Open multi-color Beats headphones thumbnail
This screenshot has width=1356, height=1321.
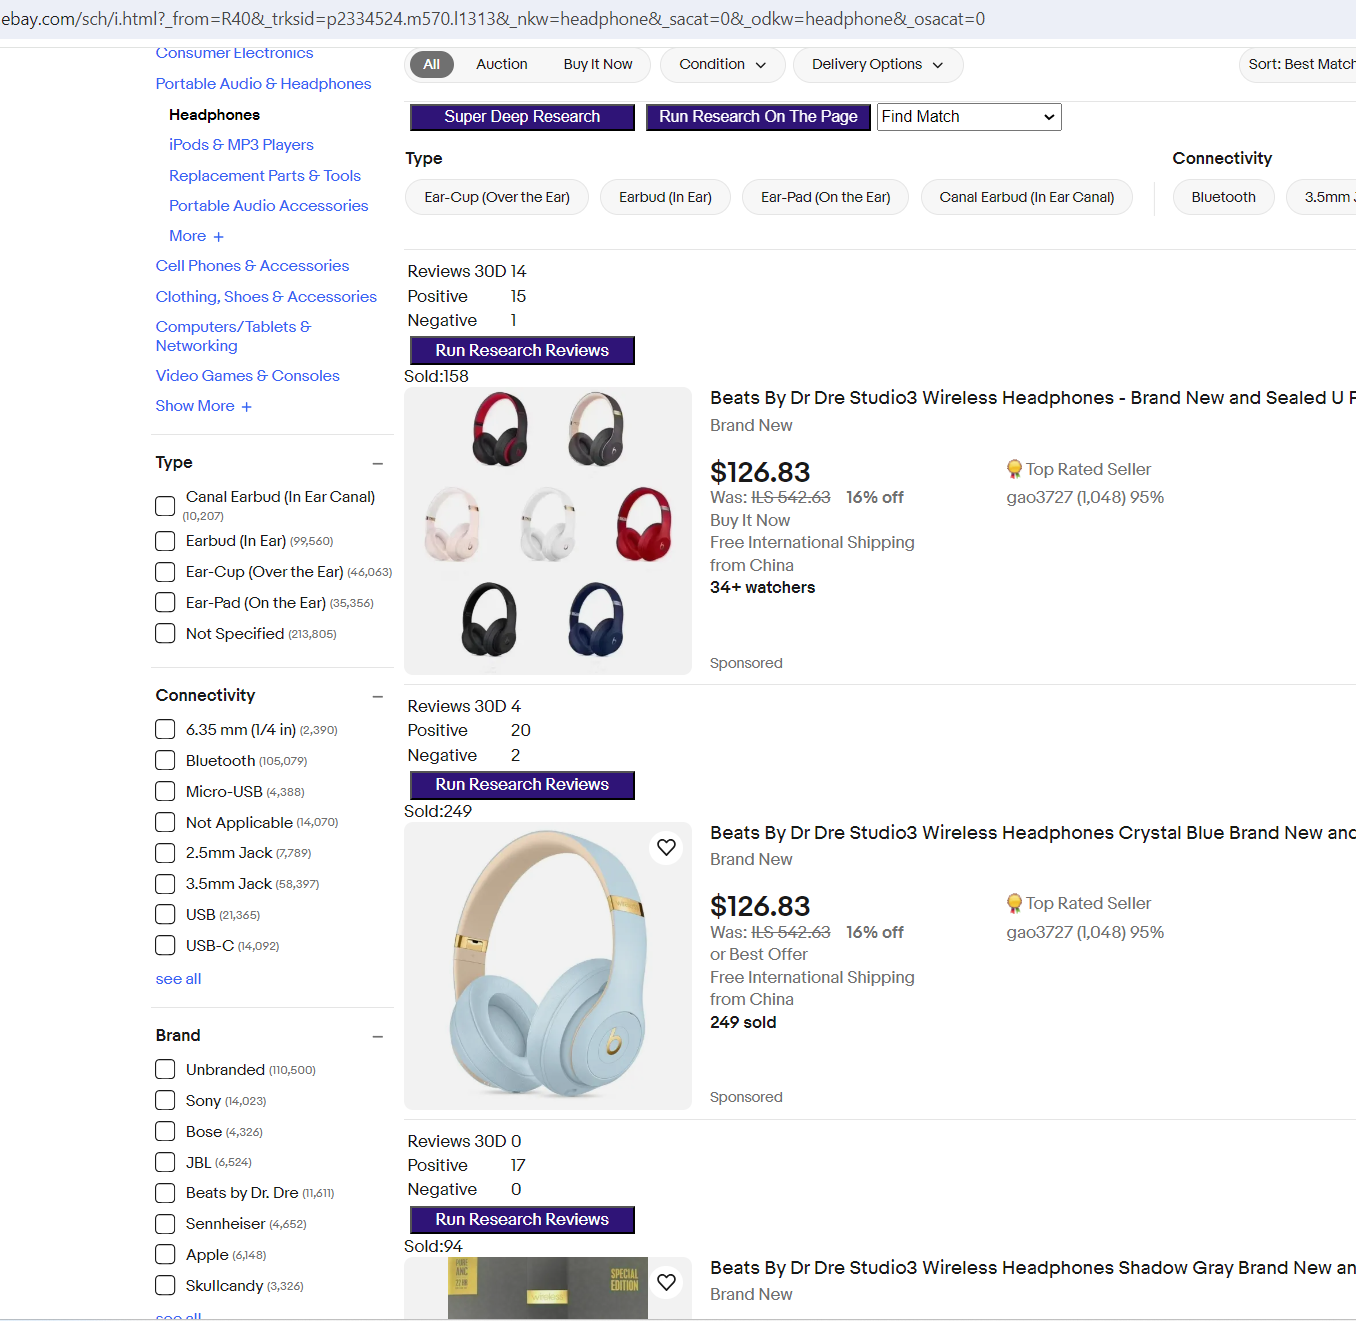click(548, 531)
